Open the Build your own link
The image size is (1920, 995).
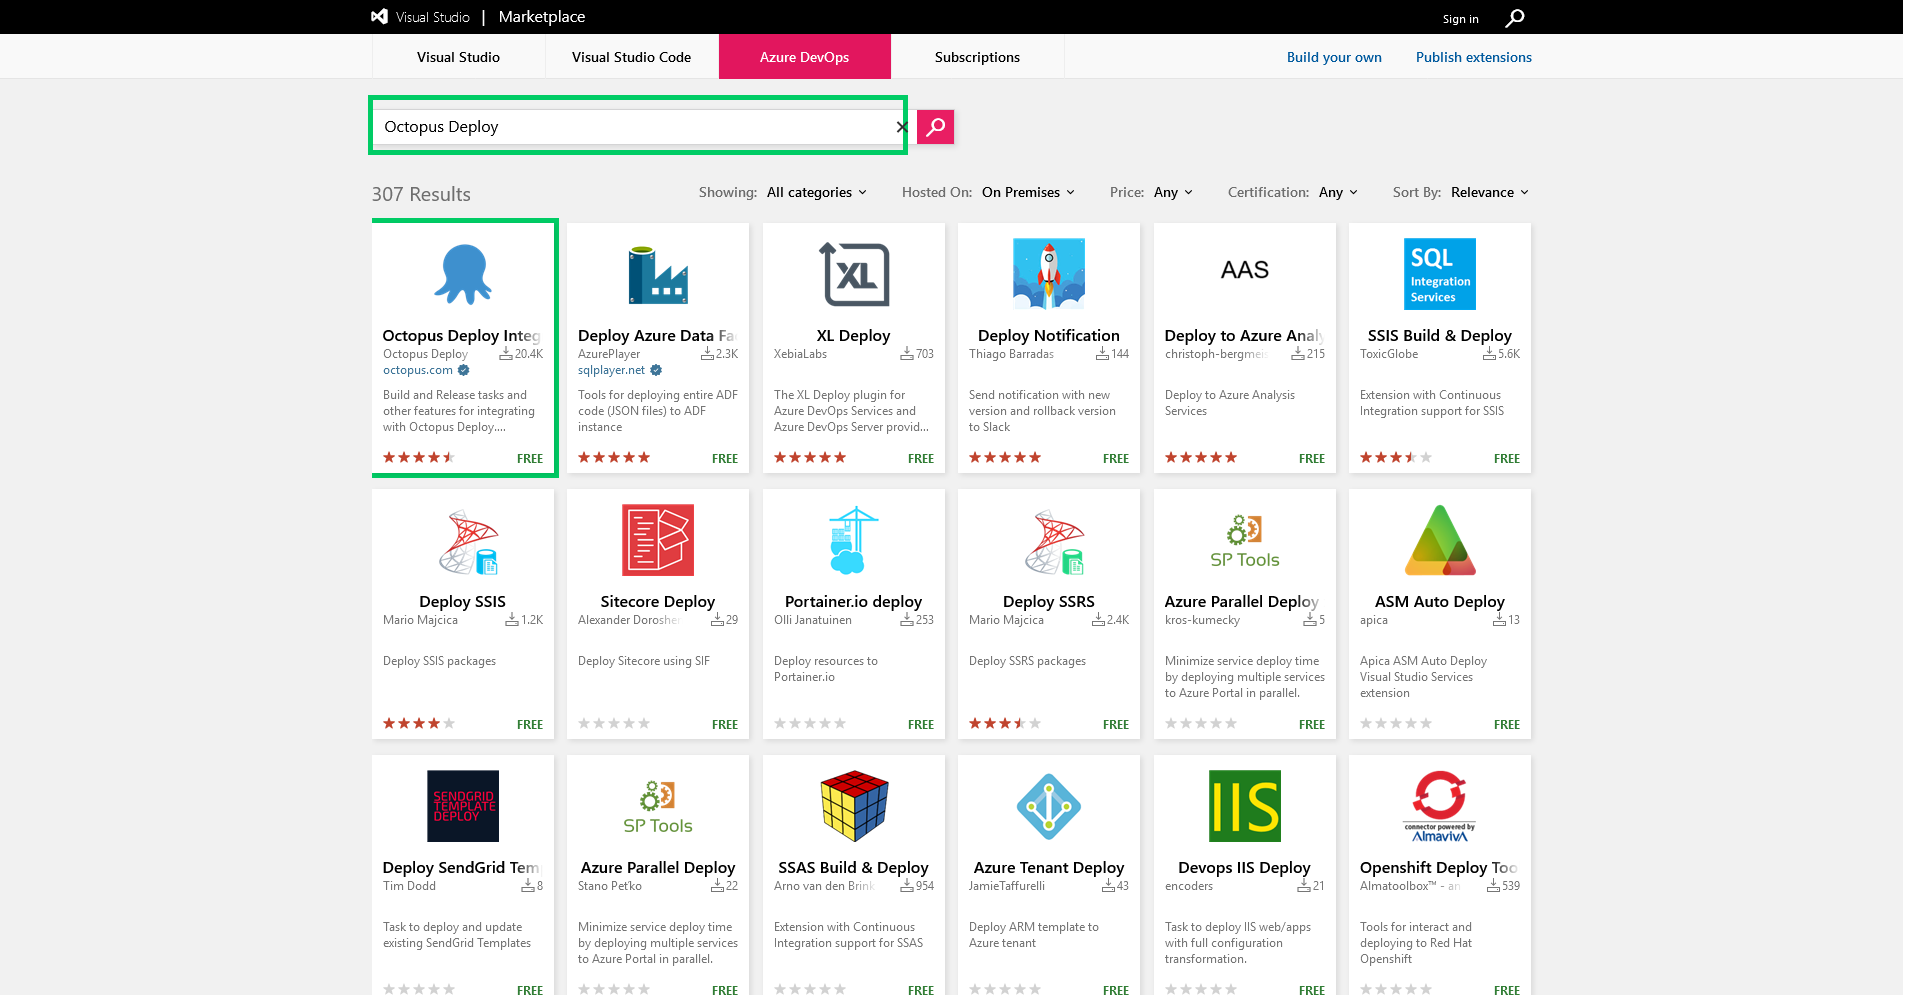[1334, 57]
